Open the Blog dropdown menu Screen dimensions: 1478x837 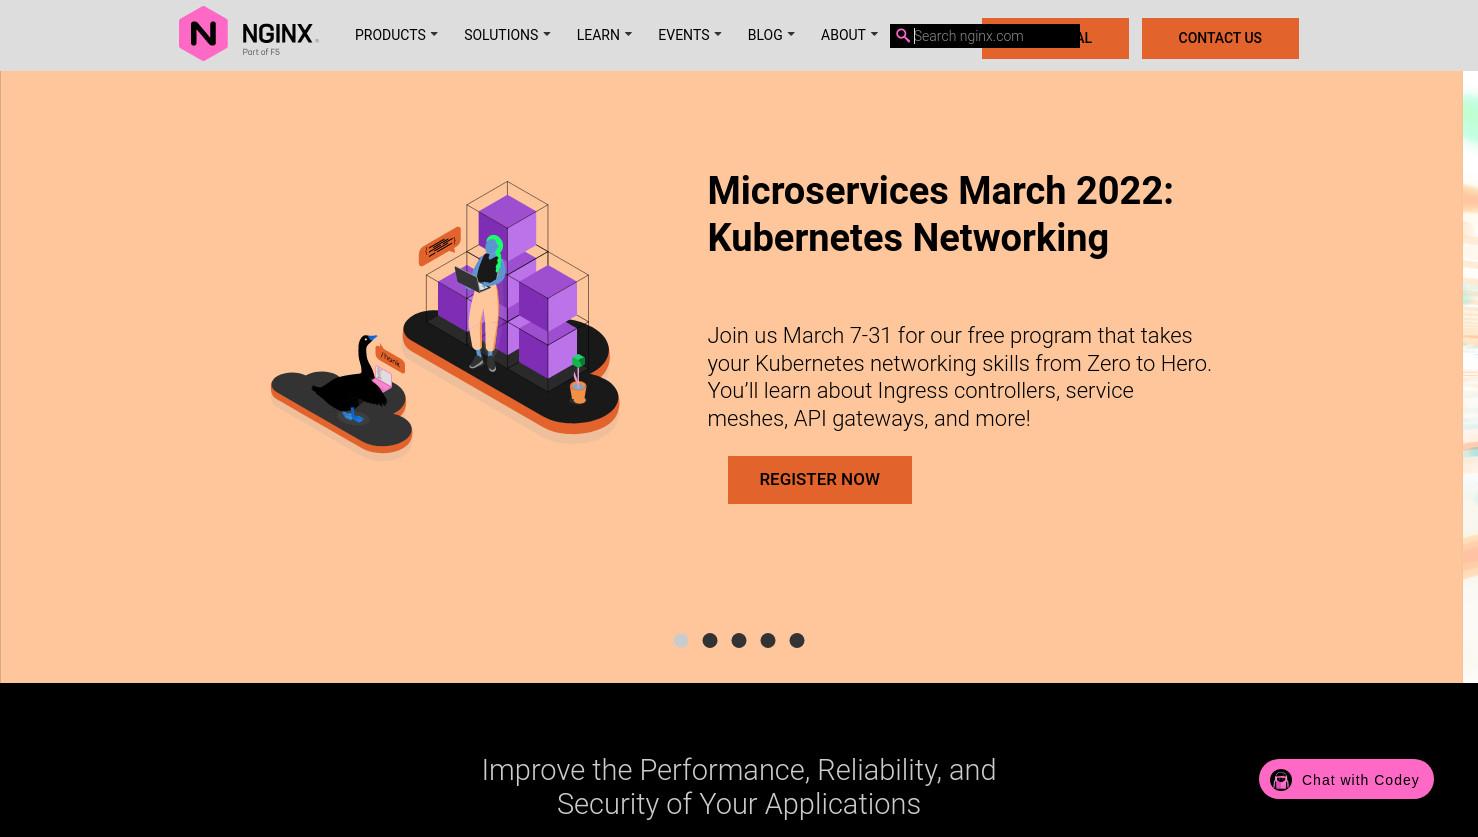[771, 35]
